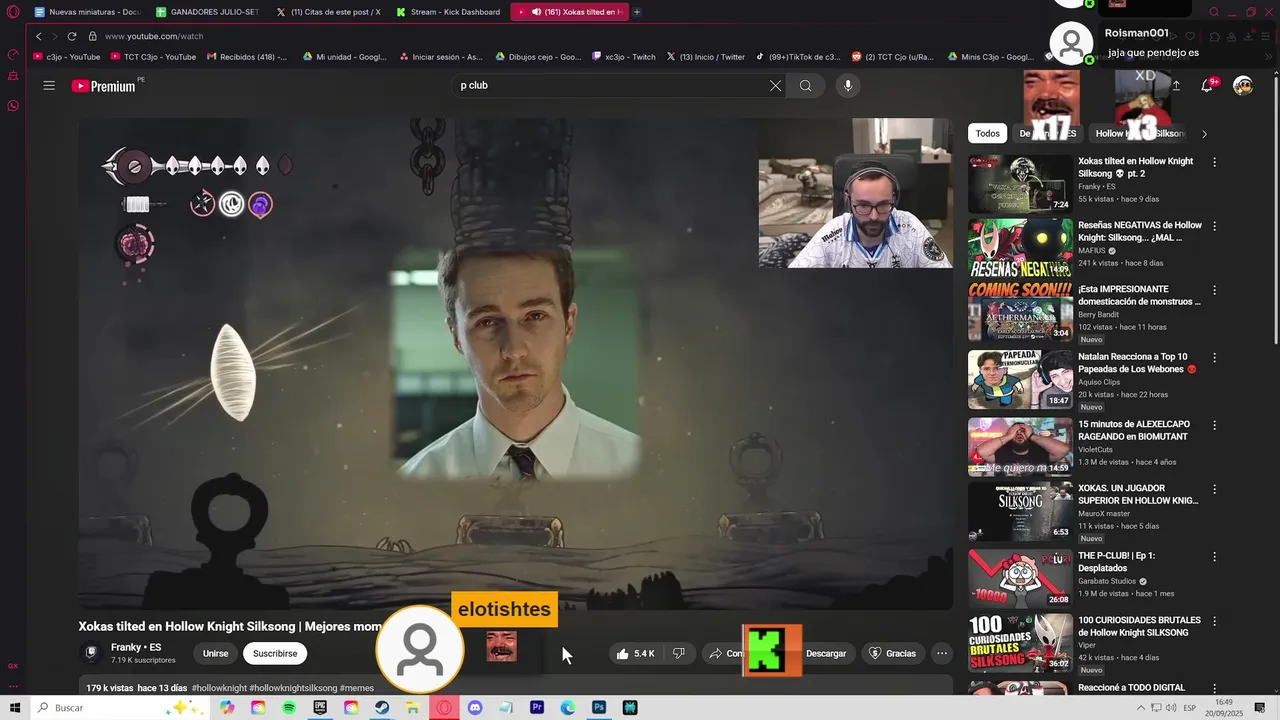
Task: Open Windows Start menu
Action: [15, 708]
